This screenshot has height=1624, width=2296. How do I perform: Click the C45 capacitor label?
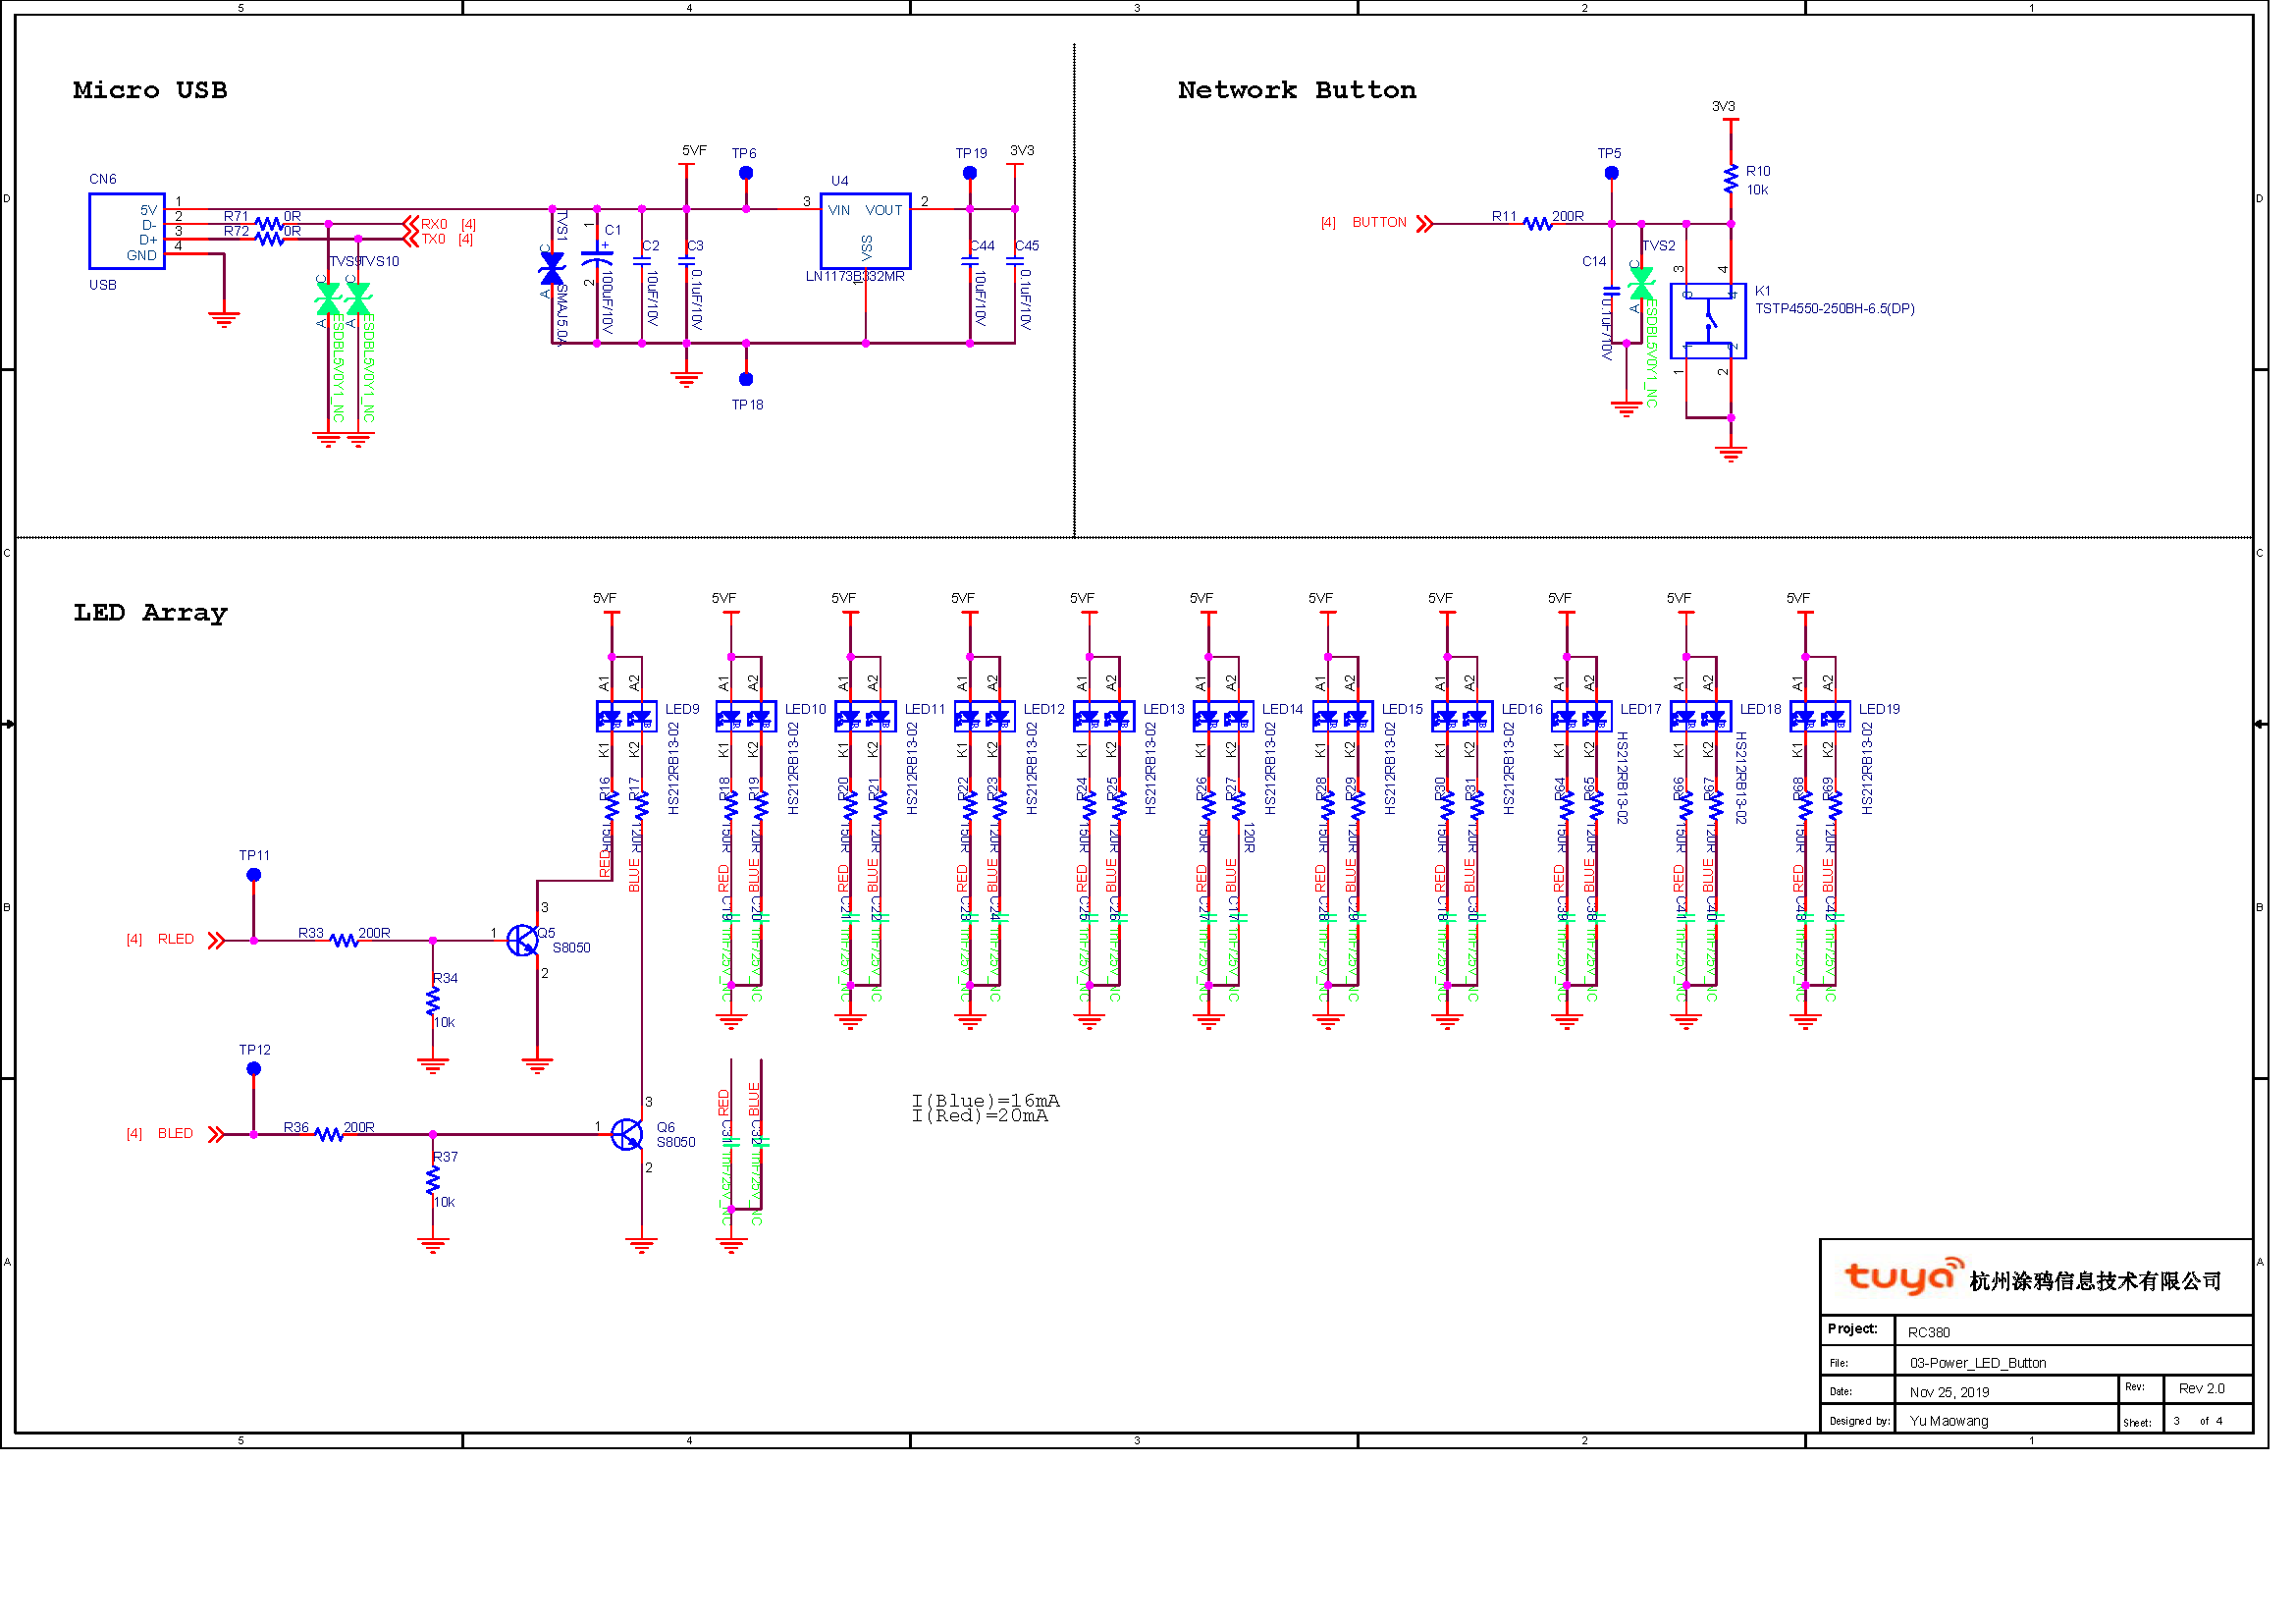coord(1027,246)
